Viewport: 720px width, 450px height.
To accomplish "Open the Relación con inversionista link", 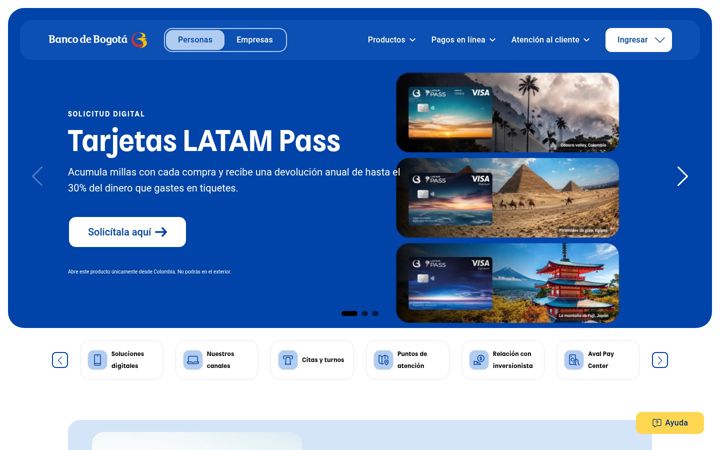I will [x=503, y=360].
